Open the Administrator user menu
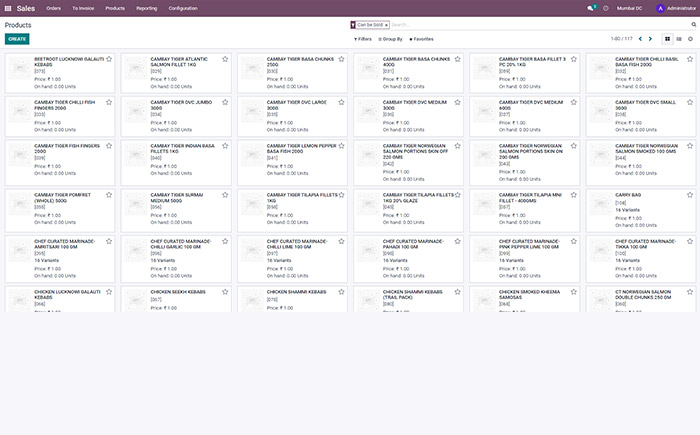700x435 pixels. (676, 8)
